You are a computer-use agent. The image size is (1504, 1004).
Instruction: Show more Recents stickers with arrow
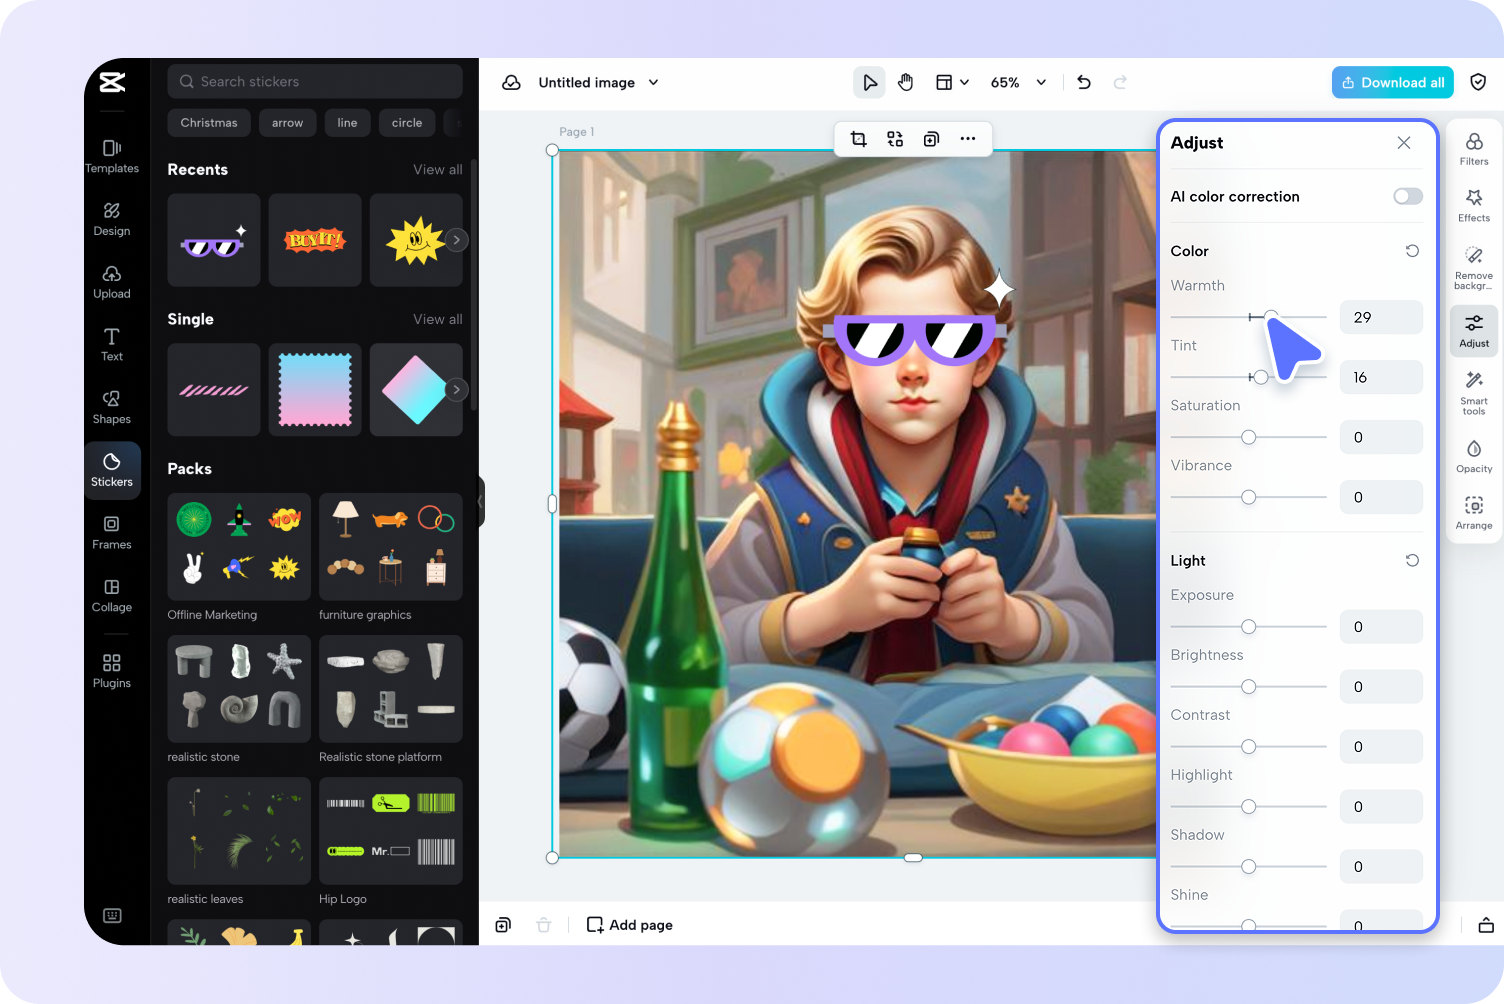457,240
